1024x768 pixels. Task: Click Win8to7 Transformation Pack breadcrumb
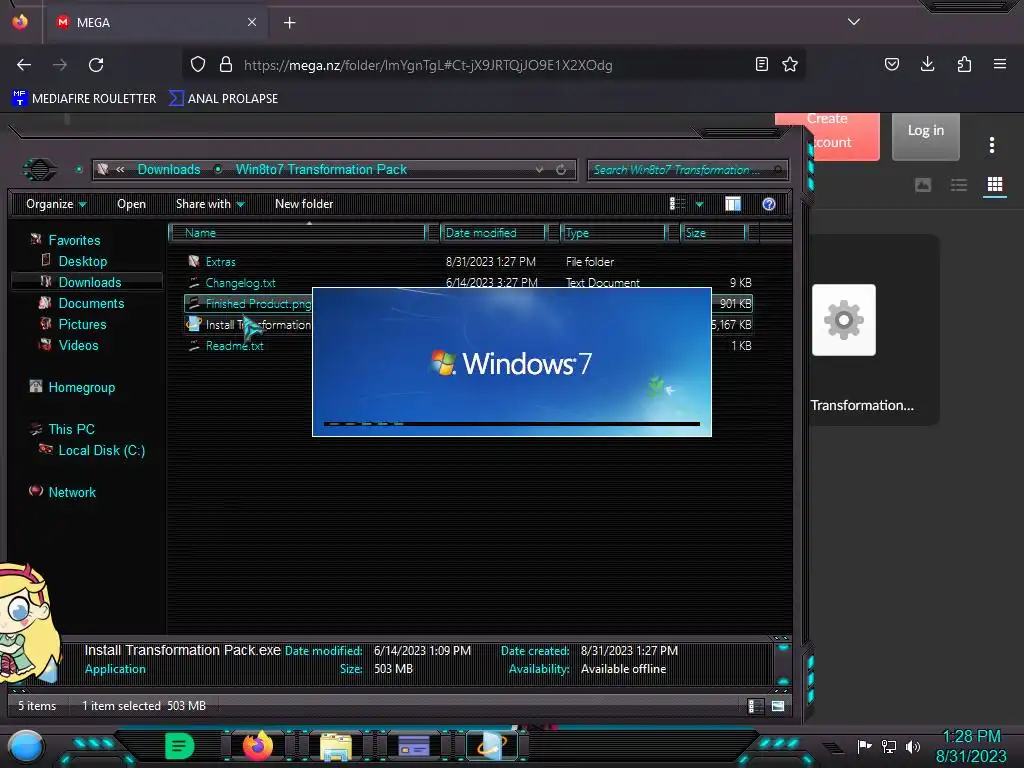[321, 170]
